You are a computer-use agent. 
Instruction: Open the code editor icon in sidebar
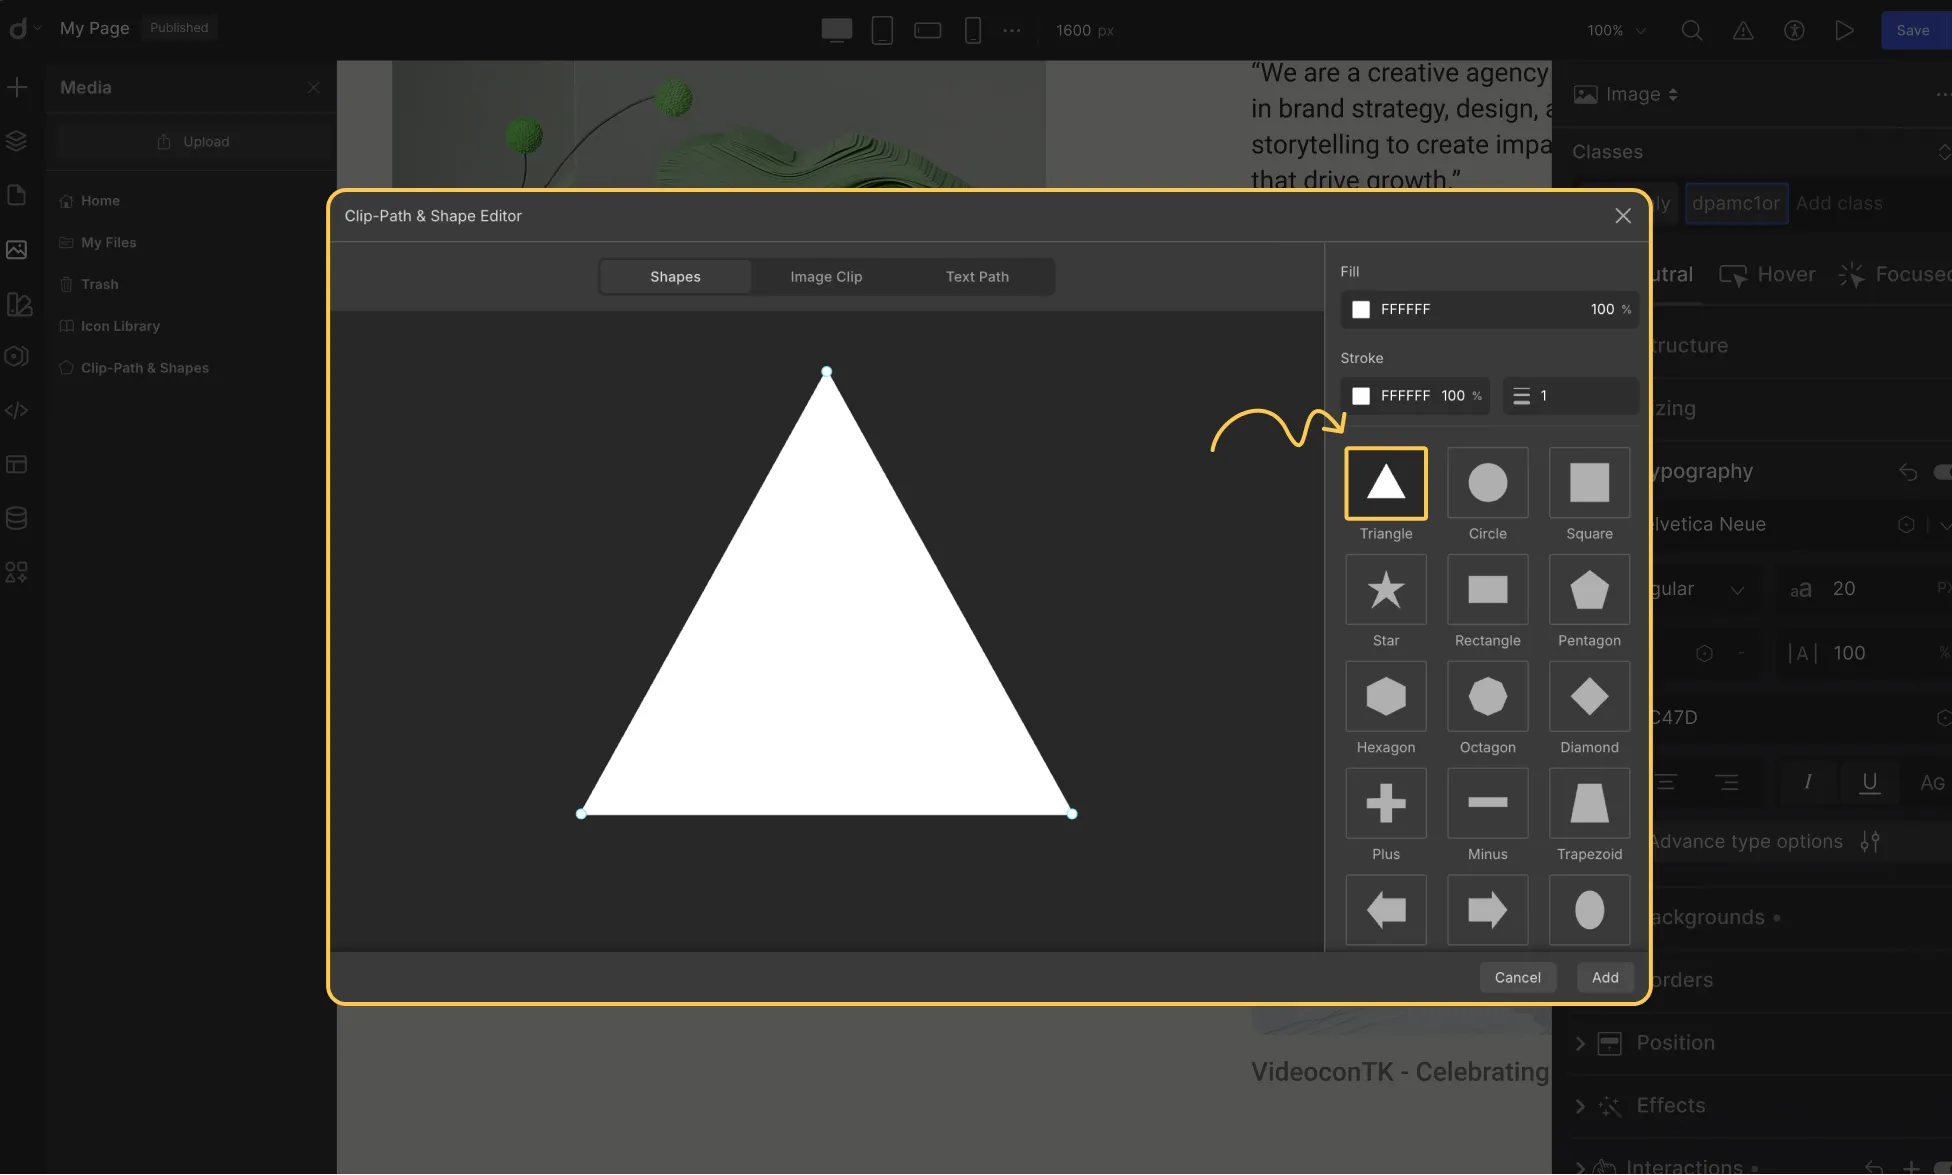coord(17,411)
